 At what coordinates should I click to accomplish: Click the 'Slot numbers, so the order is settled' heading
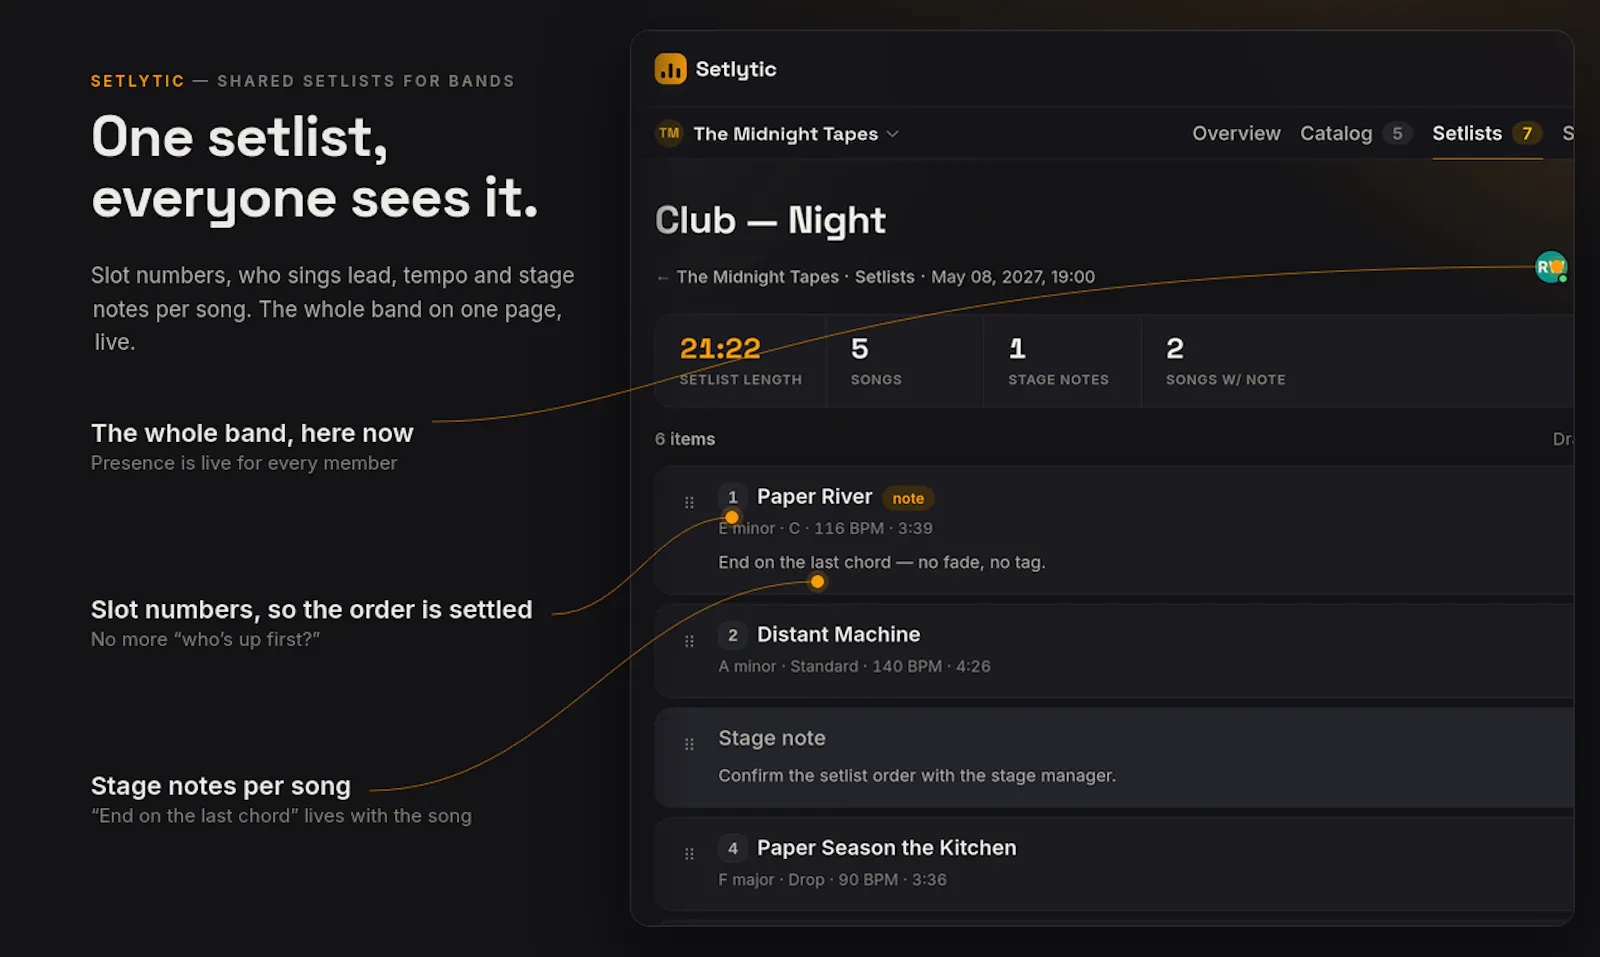click(x=312, y=609)
